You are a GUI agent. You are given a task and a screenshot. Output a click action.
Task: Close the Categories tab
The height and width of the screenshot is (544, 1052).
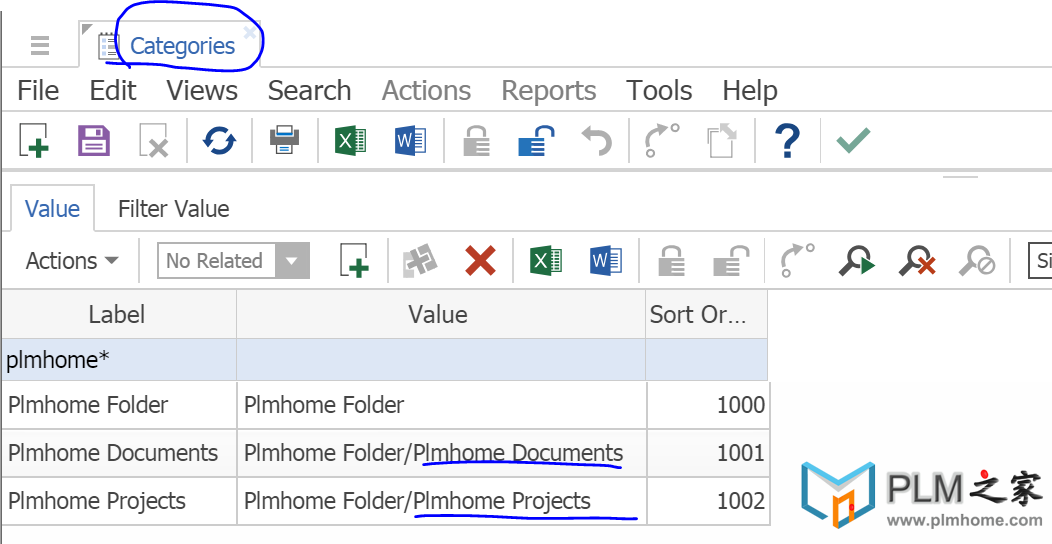click(249, 32)
